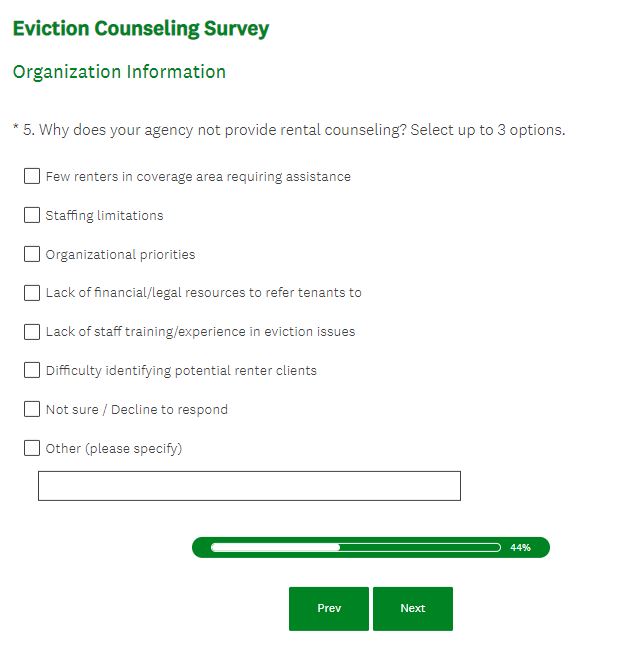Click the Eviction Counseling Survey title
626x657 pixels.
[141, 29]
